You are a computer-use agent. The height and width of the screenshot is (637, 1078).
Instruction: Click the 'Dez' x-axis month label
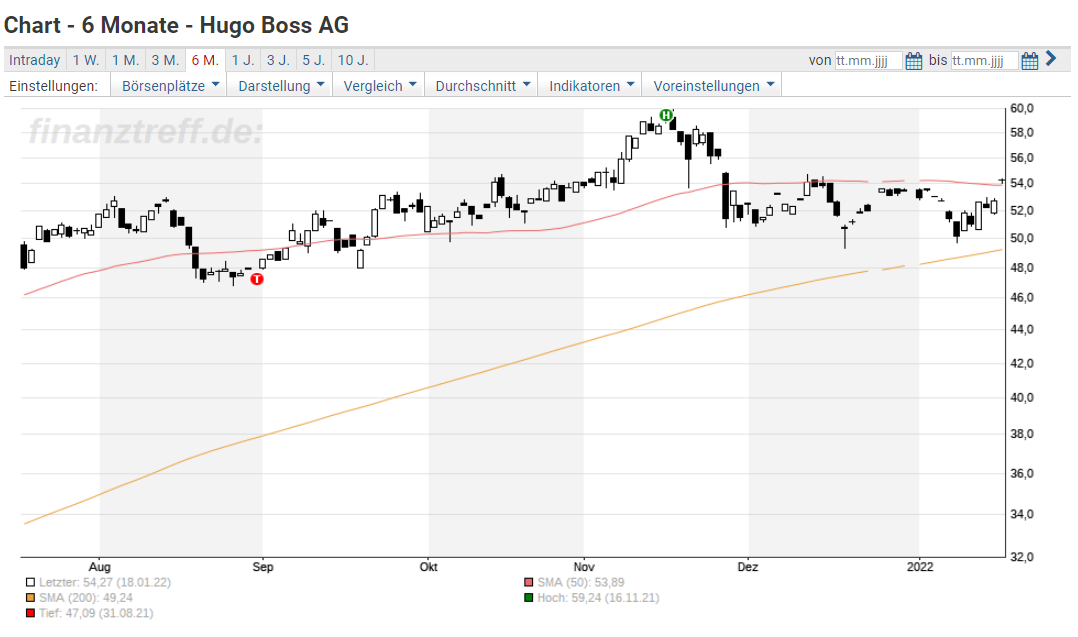point(748,567)
